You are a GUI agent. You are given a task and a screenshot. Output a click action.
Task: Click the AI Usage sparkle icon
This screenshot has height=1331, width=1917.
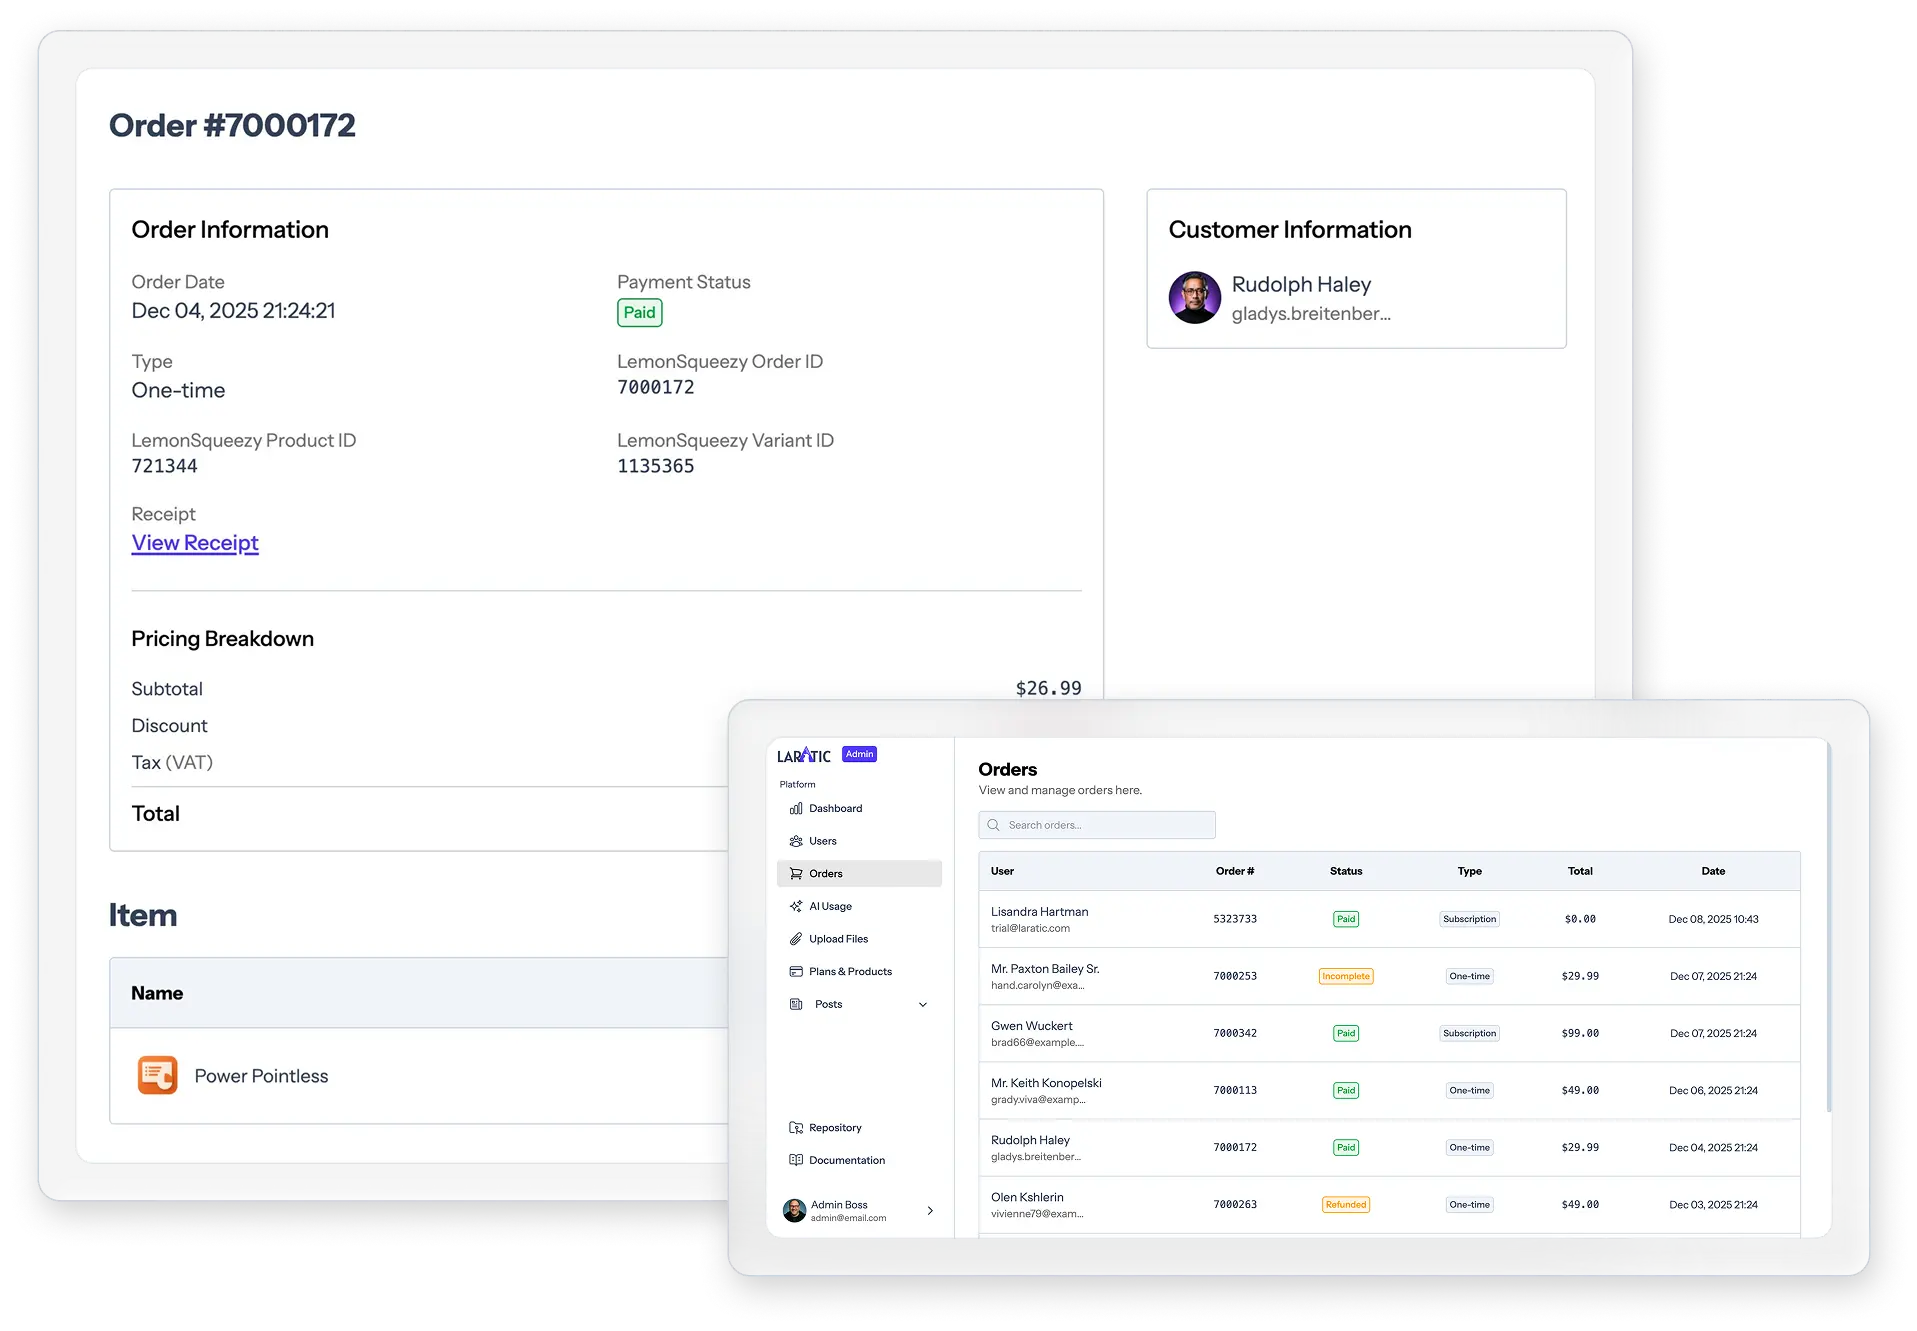pos(796,907)
